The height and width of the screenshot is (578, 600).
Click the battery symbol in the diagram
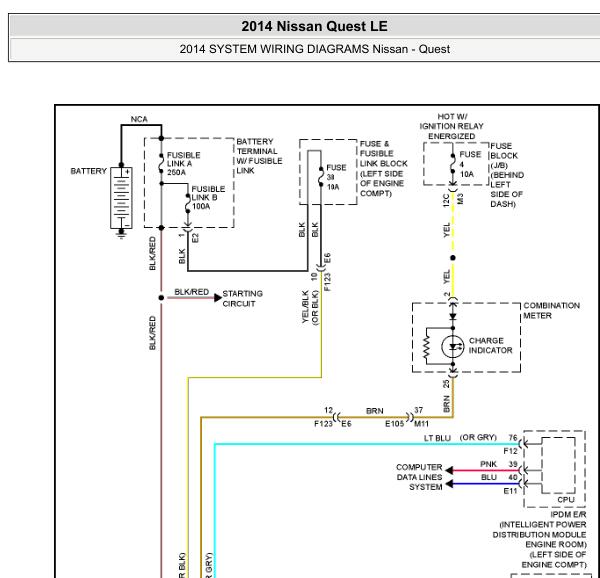click(121, 198)
